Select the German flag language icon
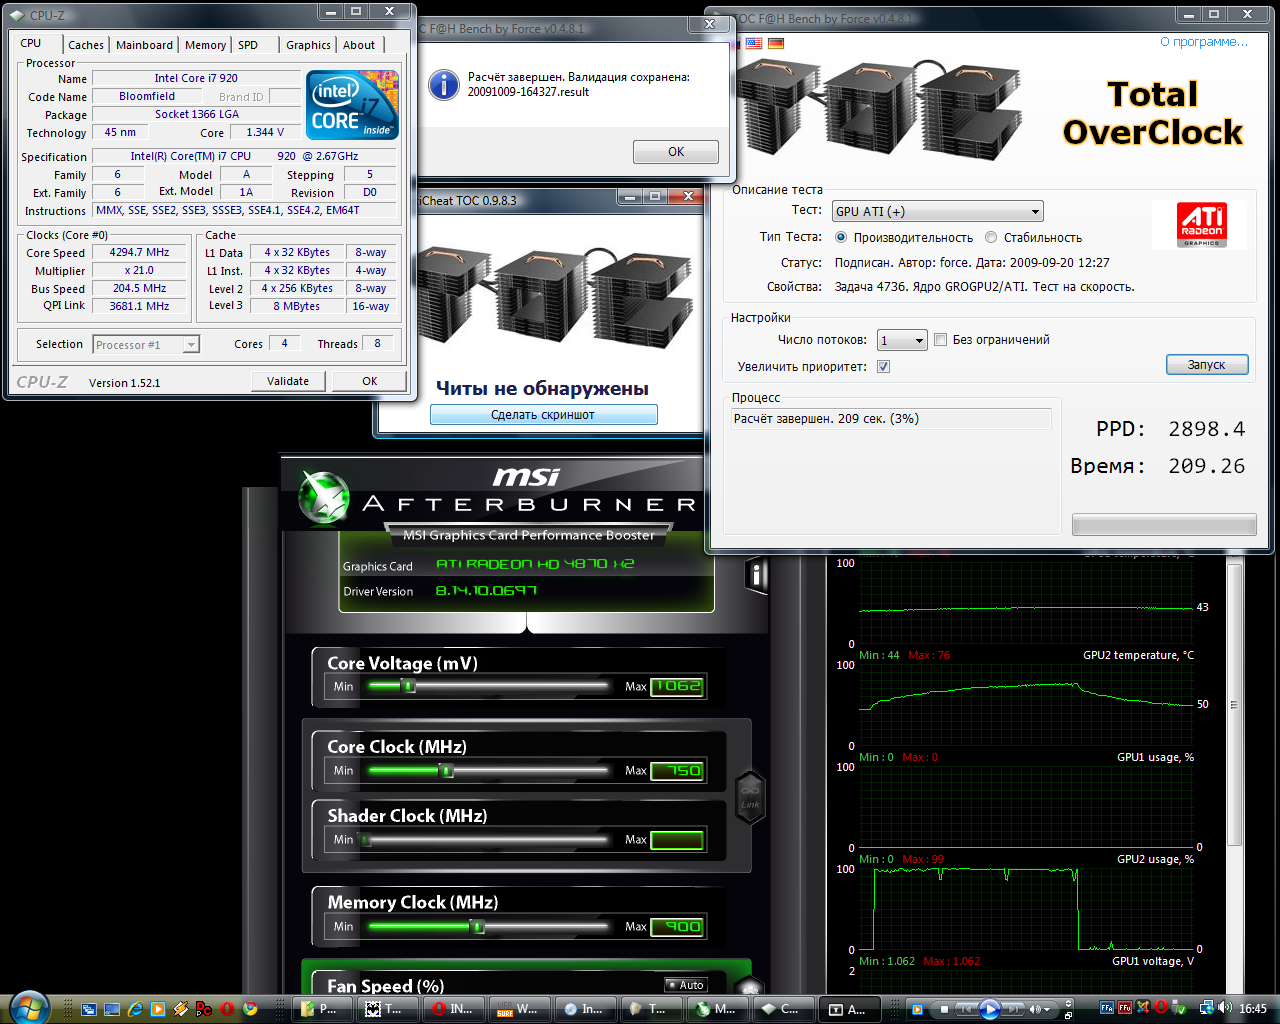 (776, 43)
